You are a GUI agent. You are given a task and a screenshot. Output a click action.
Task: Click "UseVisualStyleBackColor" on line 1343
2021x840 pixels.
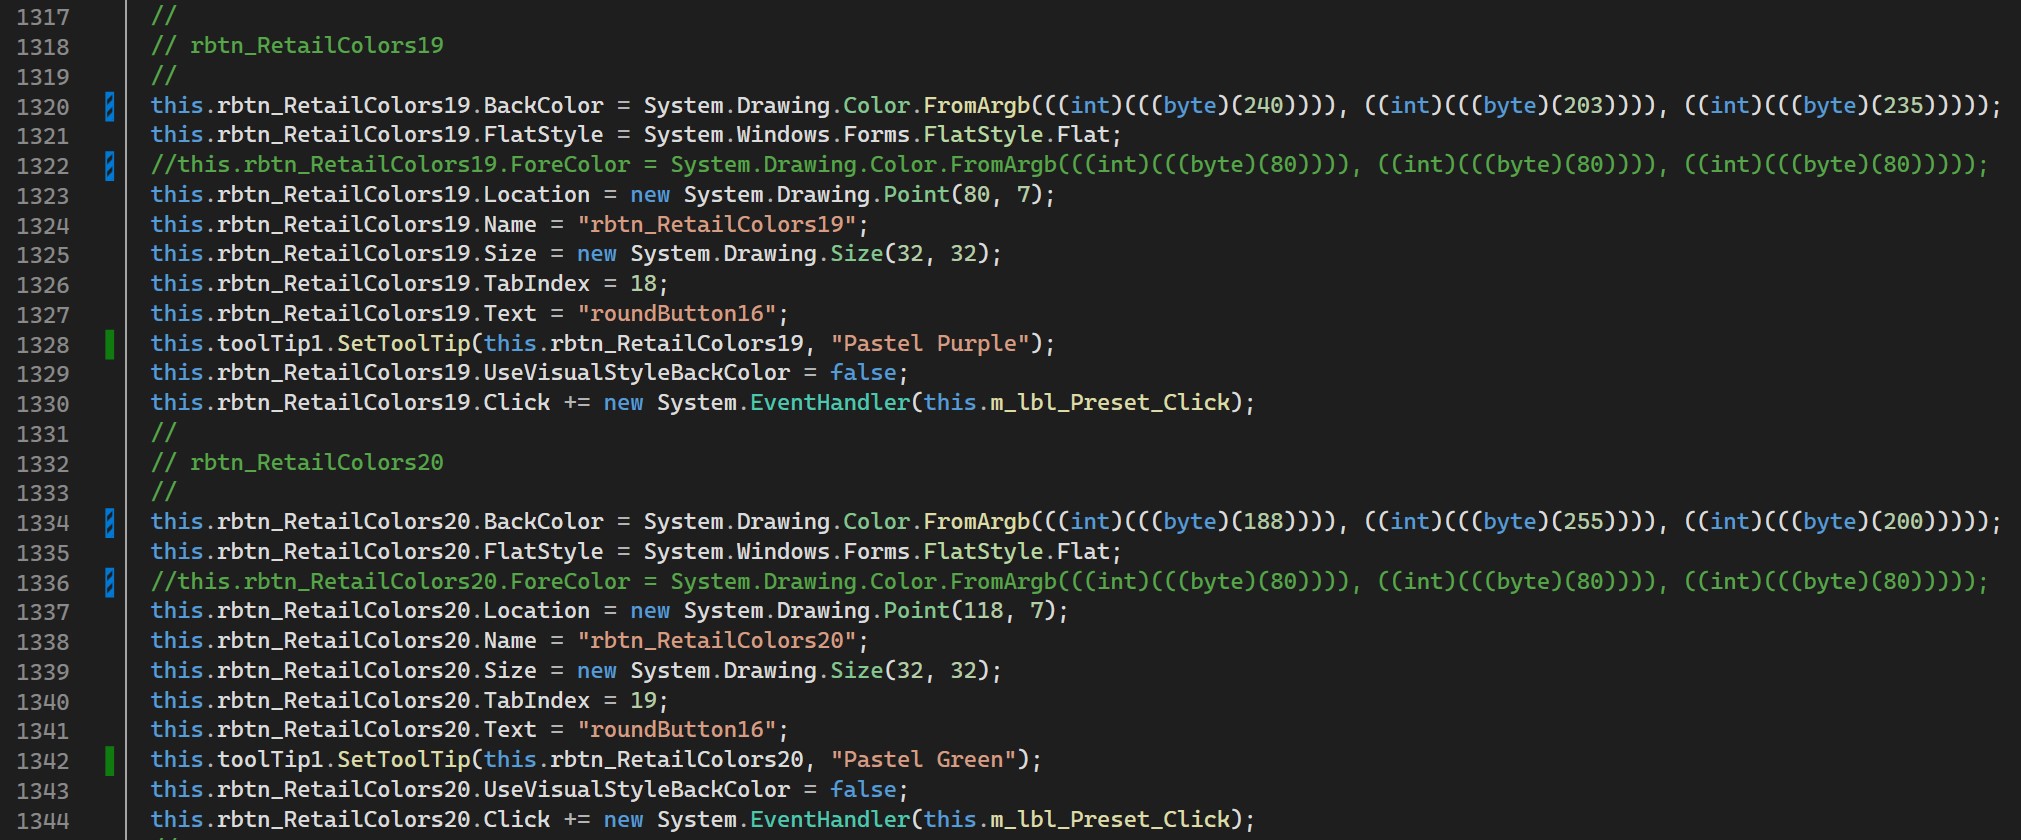click(637, 790)
